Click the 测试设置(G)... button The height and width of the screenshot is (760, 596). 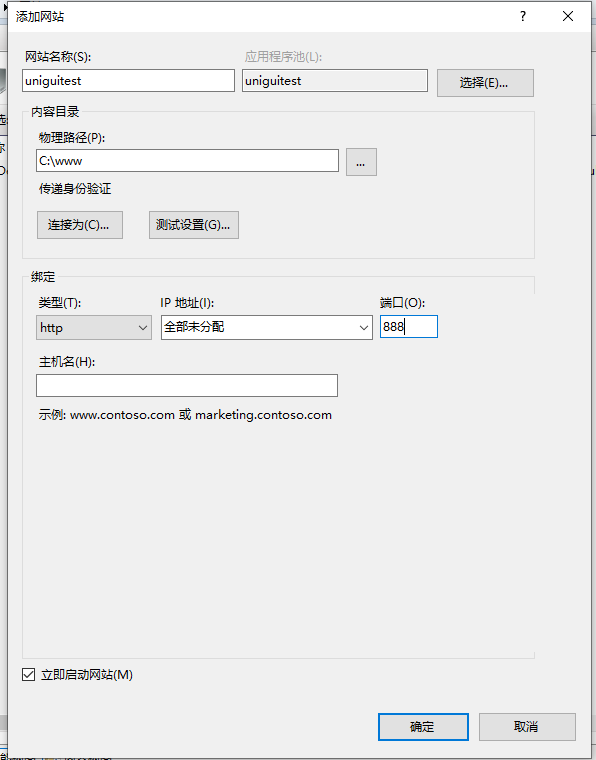click(x=194, y=225)
